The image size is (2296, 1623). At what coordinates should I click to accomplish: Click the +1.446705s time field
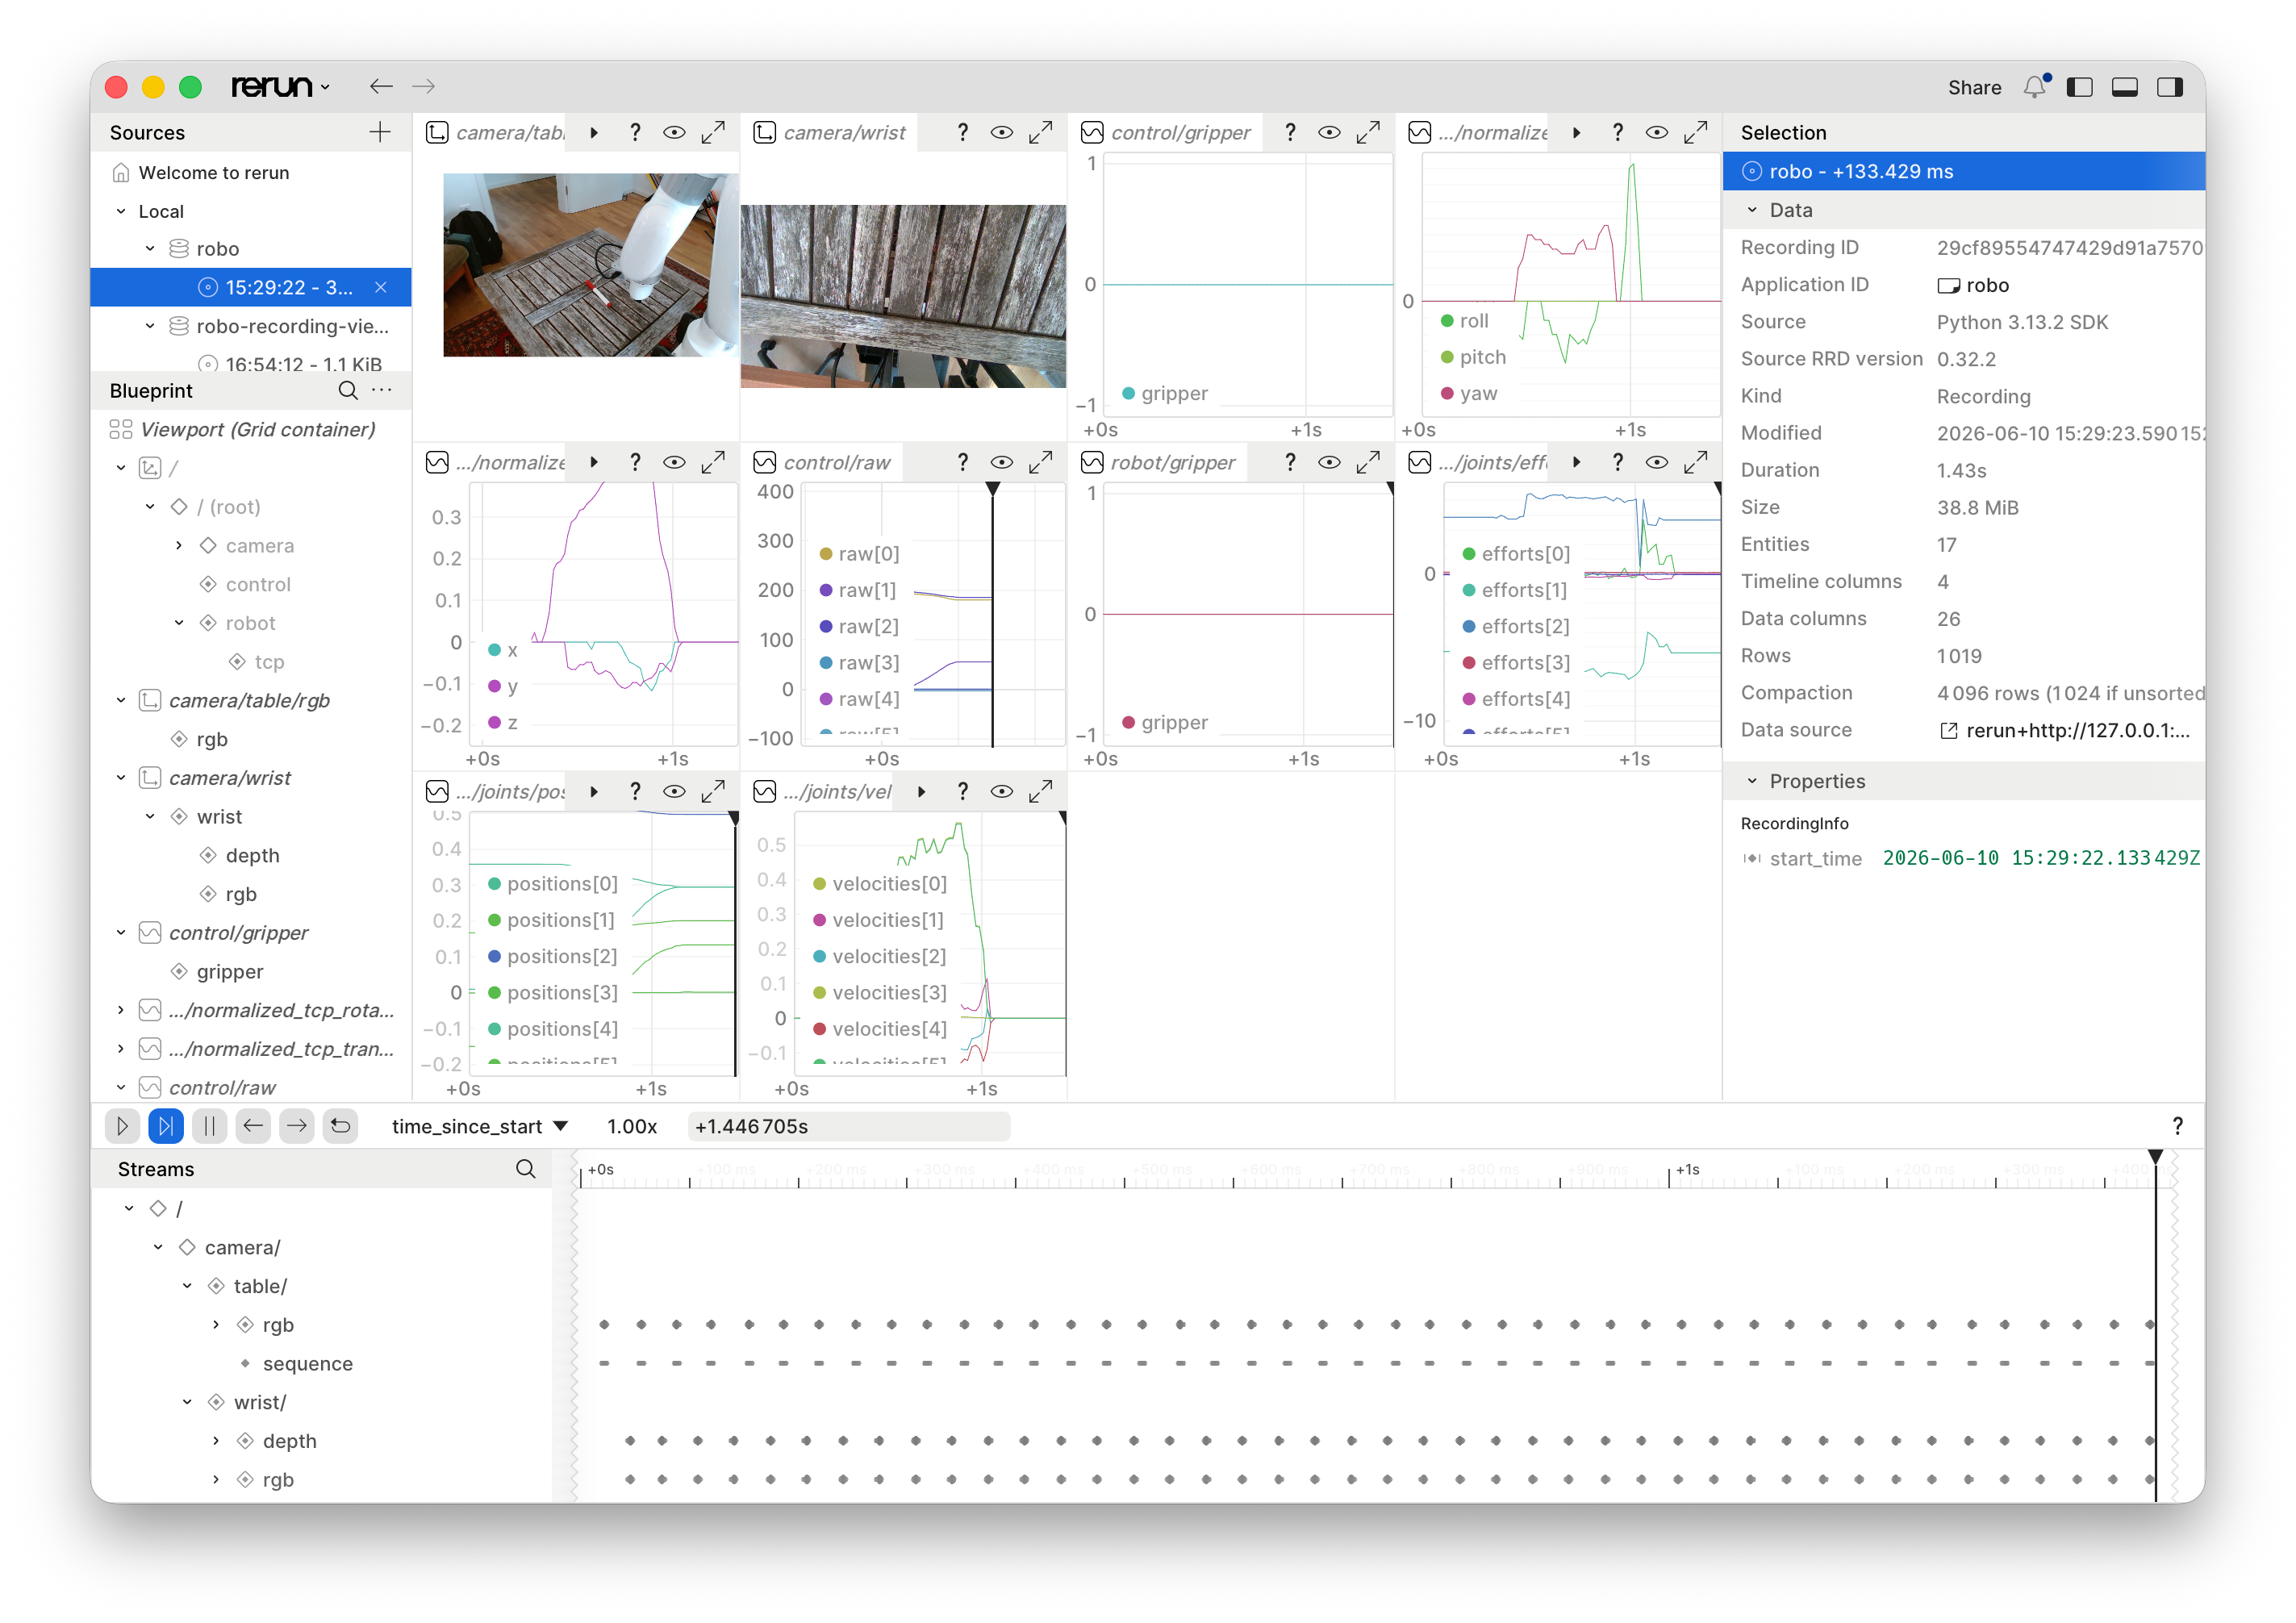848,1126
